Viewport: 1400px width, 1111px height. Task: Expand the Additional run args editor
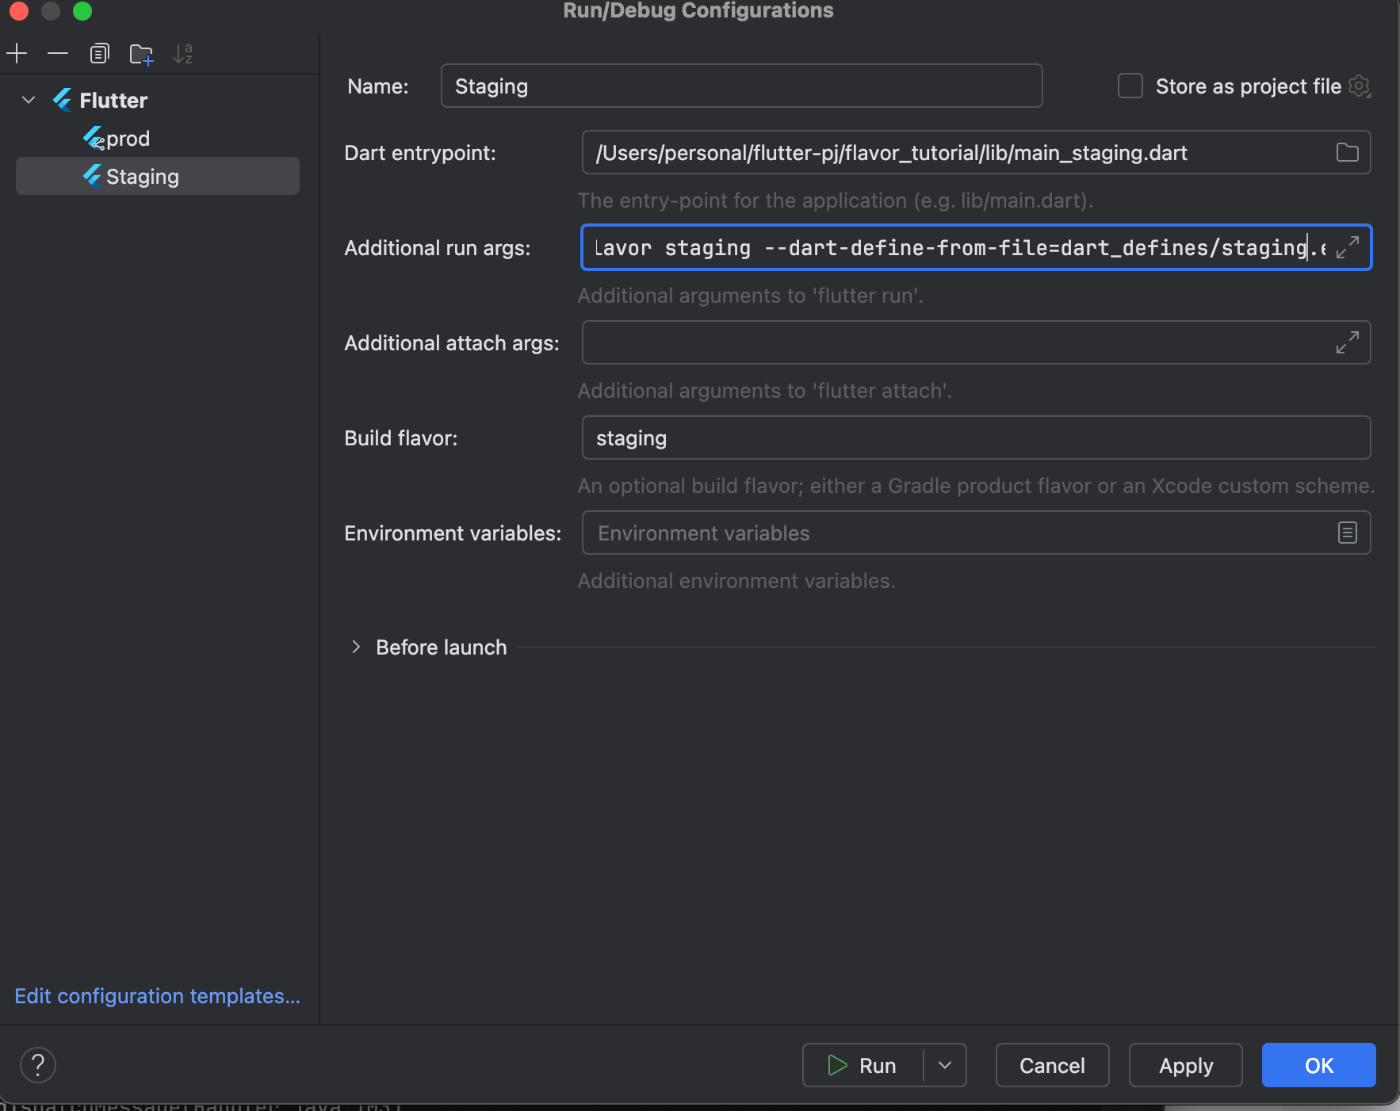point(1347,247)
